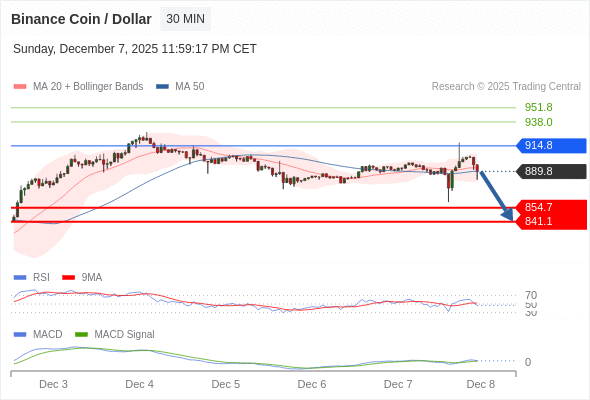Image resolution: width=590 pixels, height=400 pixels.
Task: Click the MA 50 blue legend swatch
Action: click(x=162, y=87)
